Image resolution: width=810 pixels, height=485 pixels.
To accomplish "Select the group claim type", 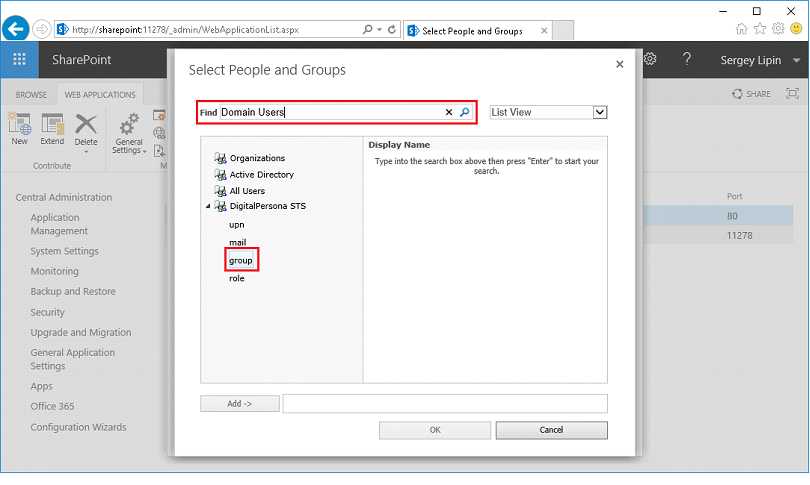I will pos(241,260).
